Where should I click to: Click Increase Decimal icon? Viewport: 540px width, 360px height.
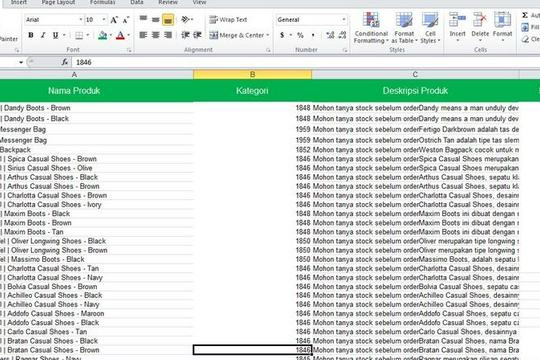(330, 35)
